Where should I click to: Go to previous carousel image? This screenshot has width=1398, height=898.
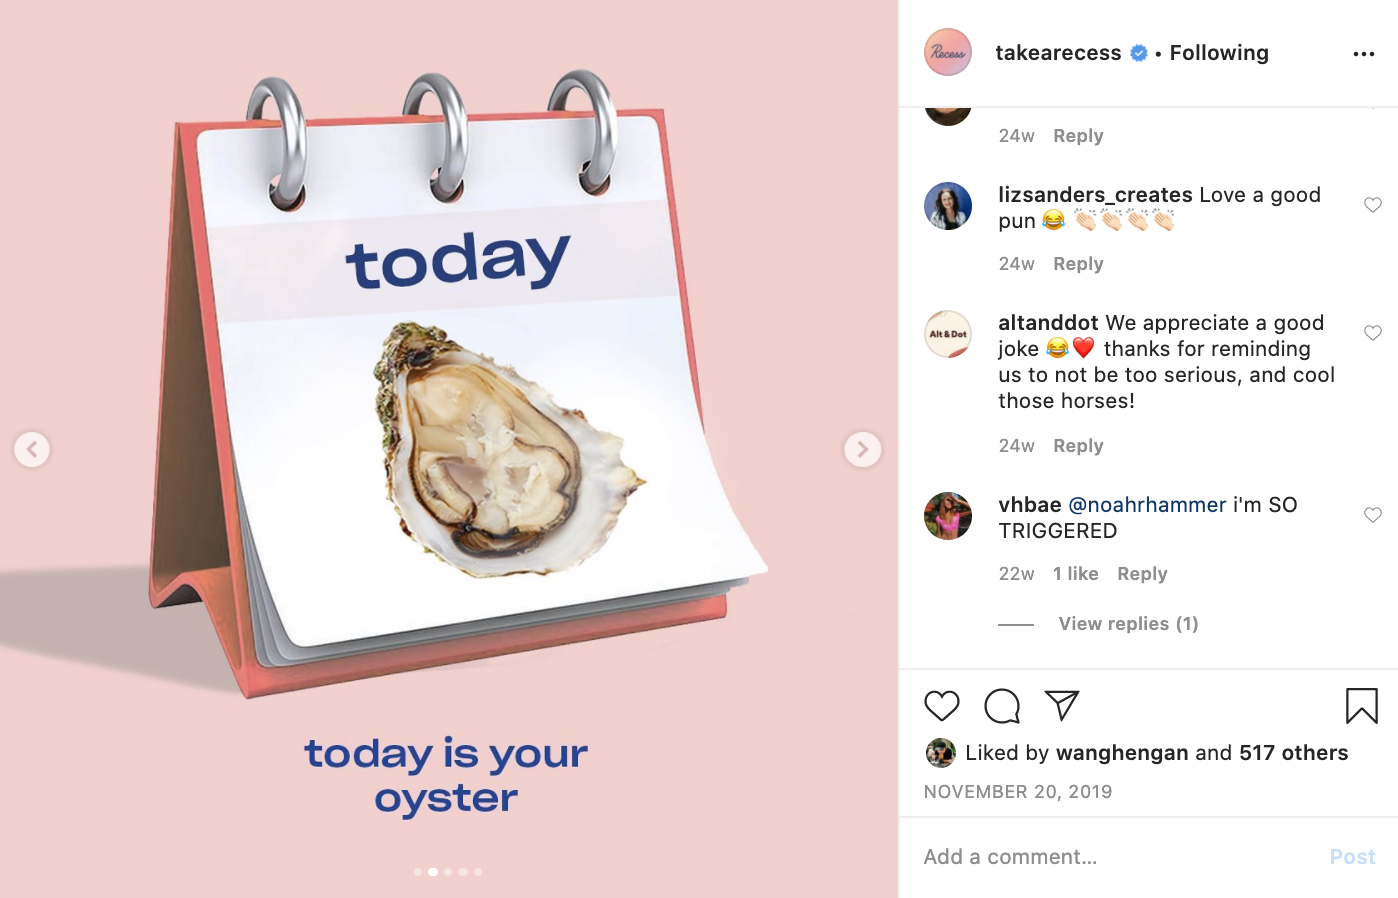32,449
